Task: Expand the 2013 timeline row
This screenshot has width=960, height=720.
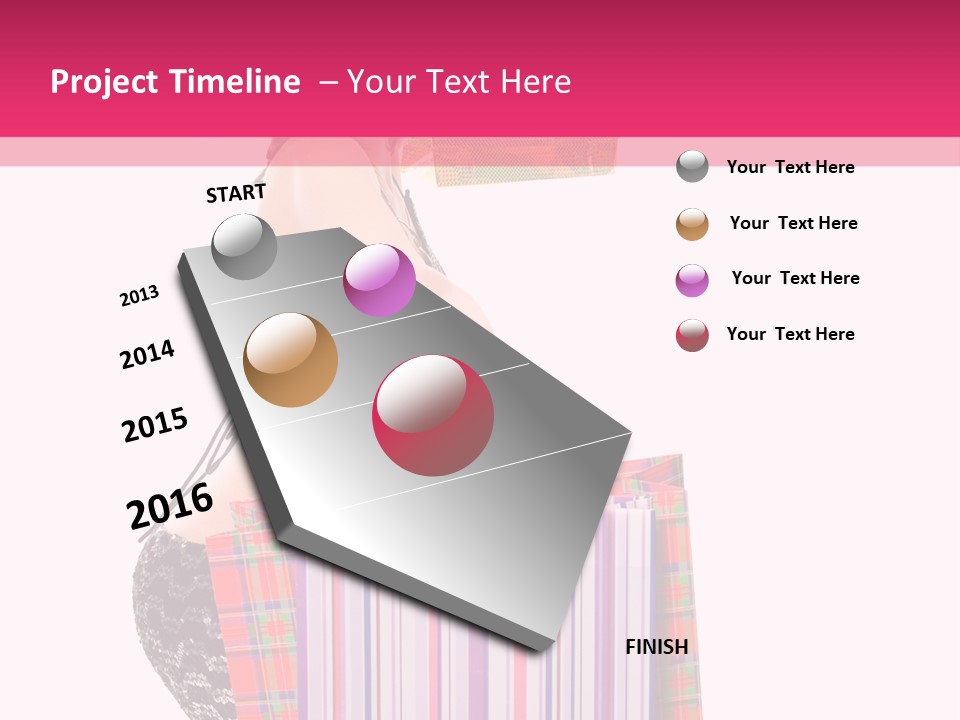Action: 140,295
